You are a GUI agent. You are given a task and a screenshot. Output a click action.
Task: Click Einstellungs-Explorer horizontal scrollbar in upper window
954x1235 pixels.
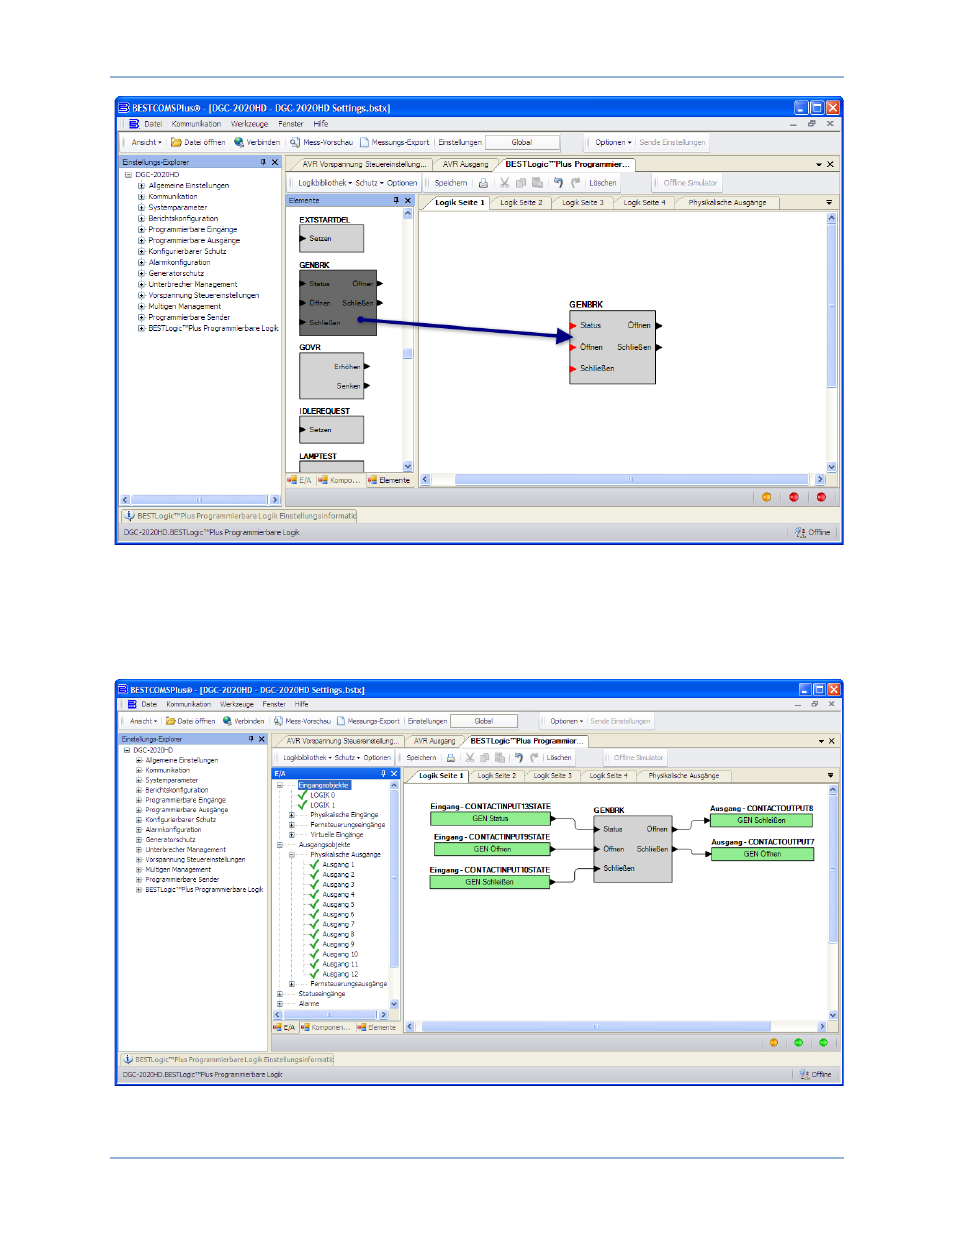pyautogui.click(x=200, y=500)
